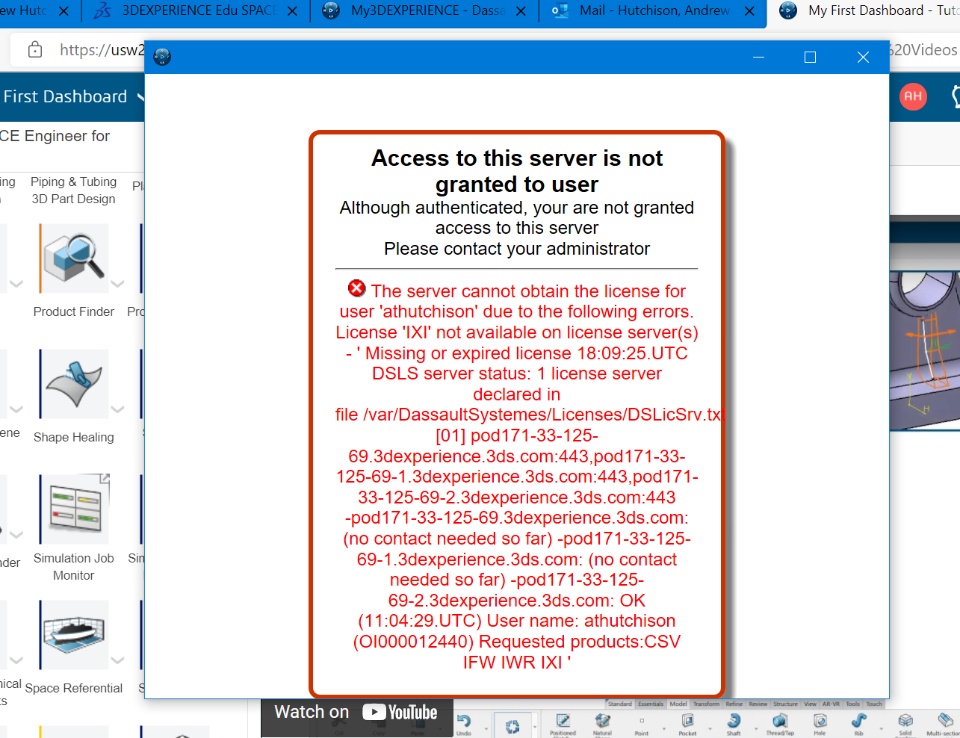Click the AH user avatar
This screenshot has width=960, height=738.
pos(912,96)
